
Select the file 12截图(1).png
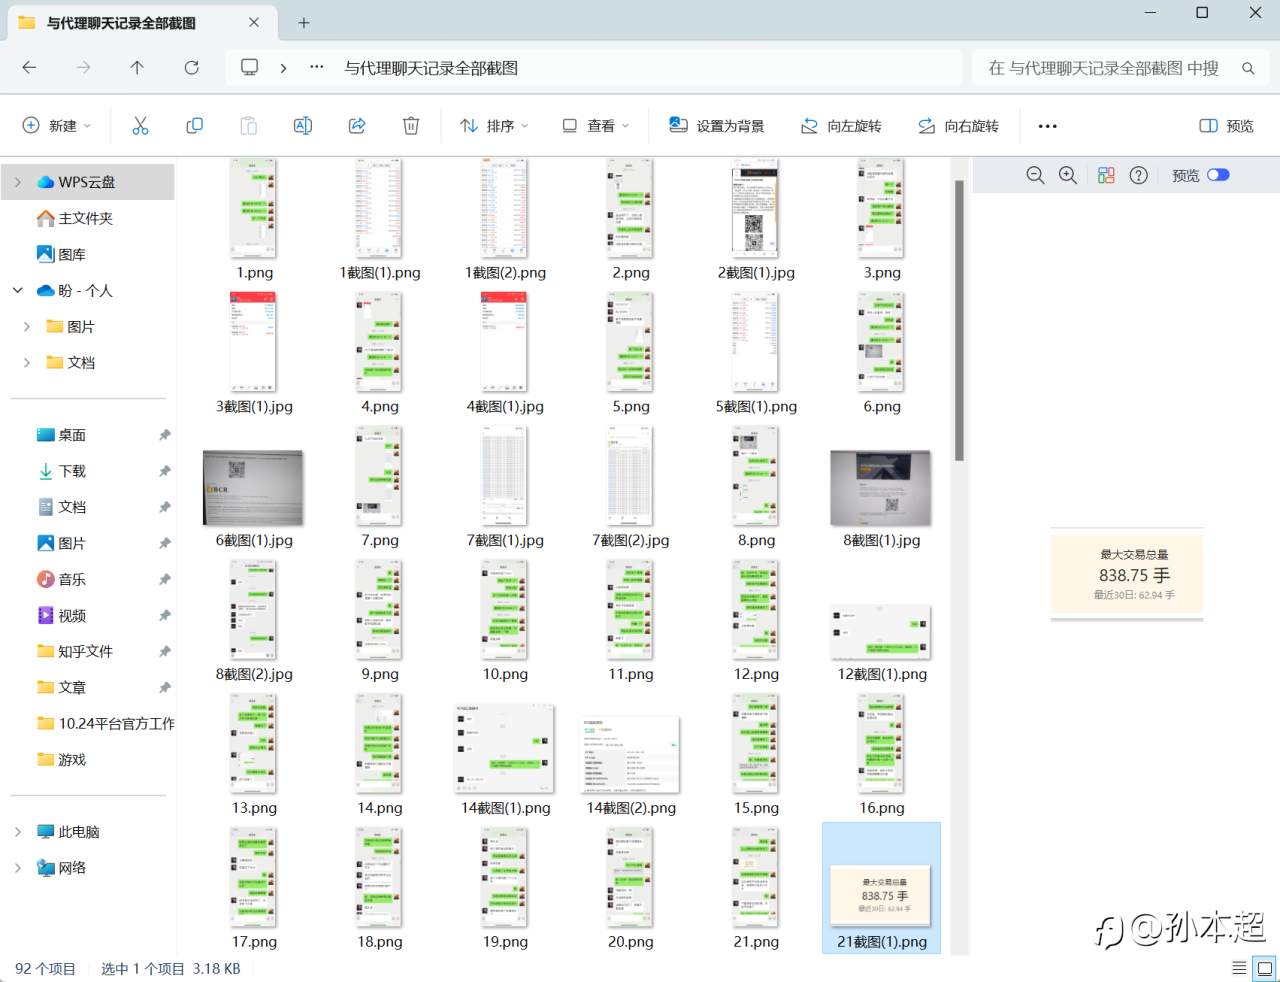click(x=881, y=644)
